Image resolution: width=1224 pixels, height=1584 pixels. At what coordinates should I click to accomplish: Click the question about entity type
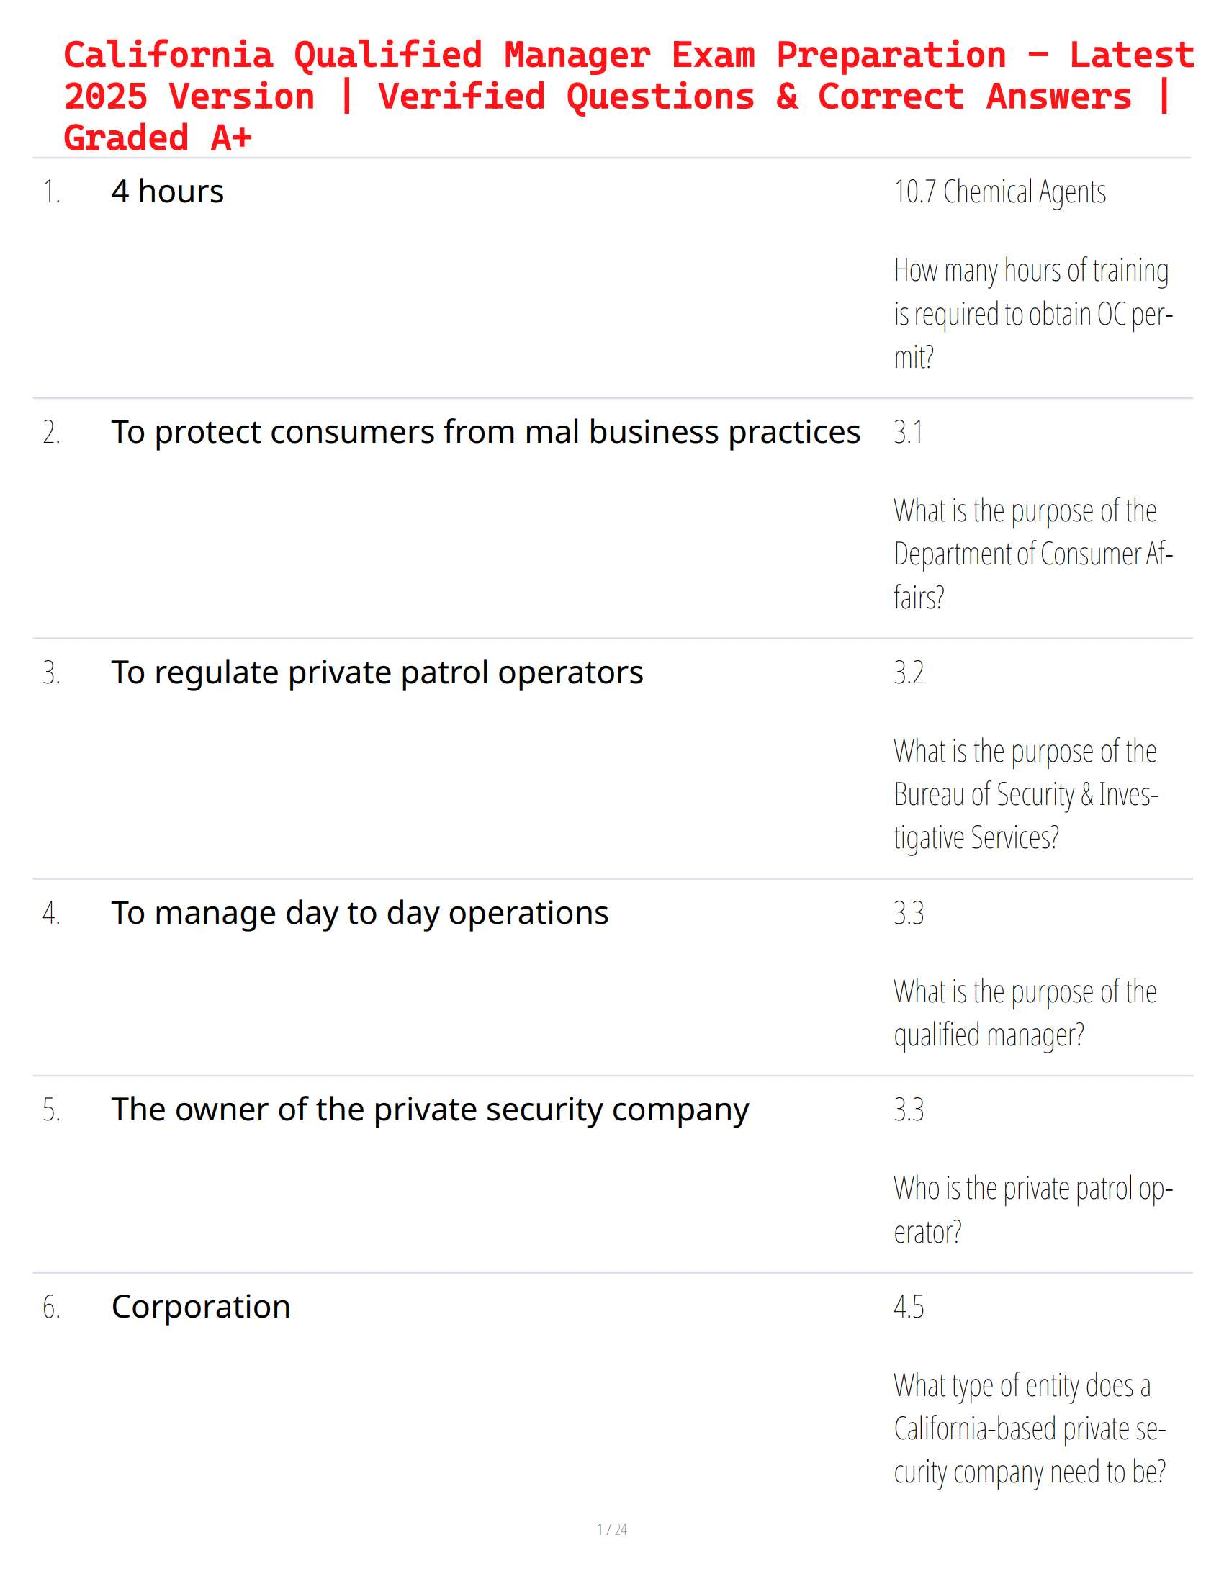coord(1029,1428)
